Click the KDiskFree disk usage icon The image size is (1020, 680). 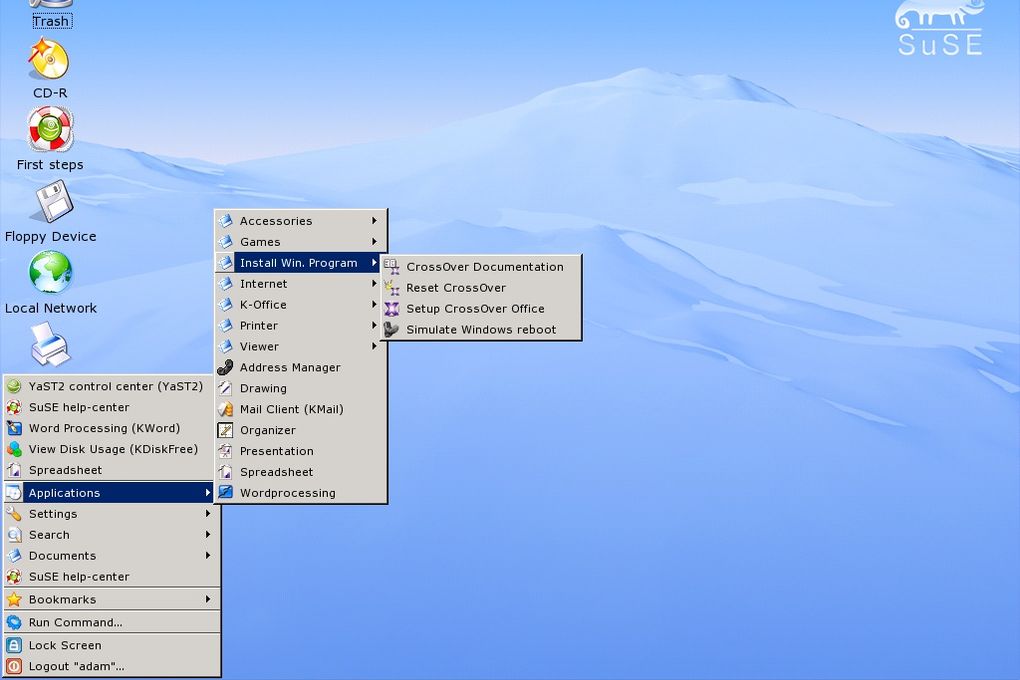[x=14, y=449]
